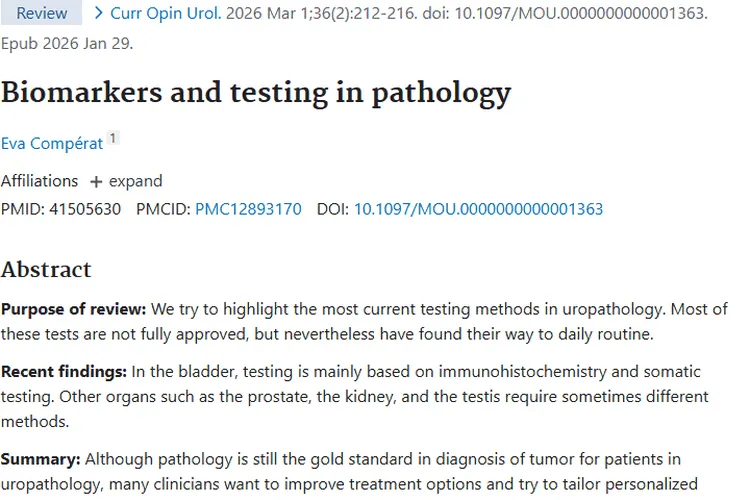This screenshot has height=500, width=750.
Task: Click the plus icon beside Affiliations
Action: (96, 182)
